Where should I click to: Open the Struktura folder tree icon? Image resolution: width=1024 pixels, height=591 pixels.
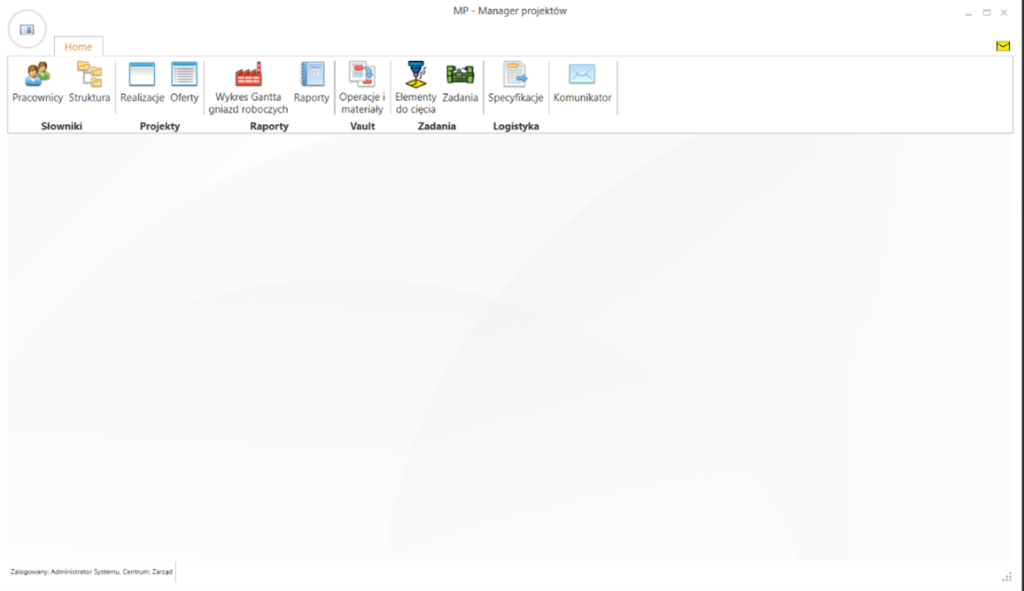coord(89,83)
